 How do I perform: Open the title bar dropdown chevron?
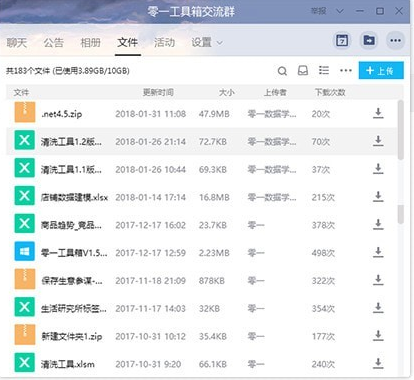(x=340, y=11)
